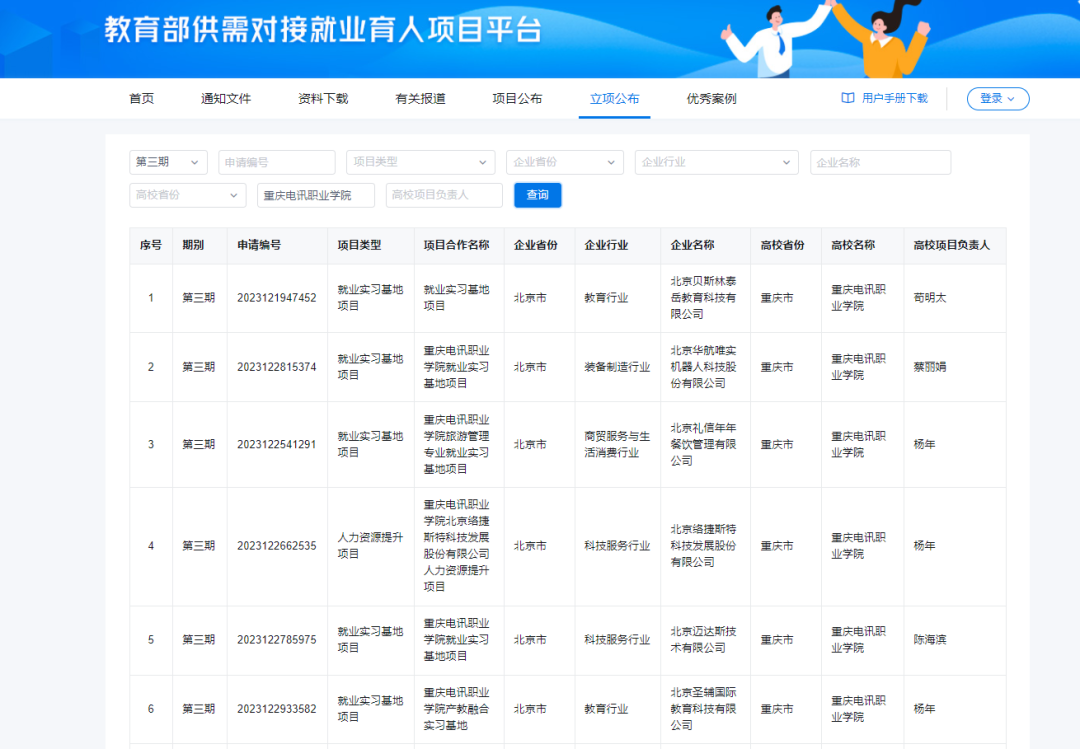
Task: Select the 立项公布 tab
Action: 614,98
